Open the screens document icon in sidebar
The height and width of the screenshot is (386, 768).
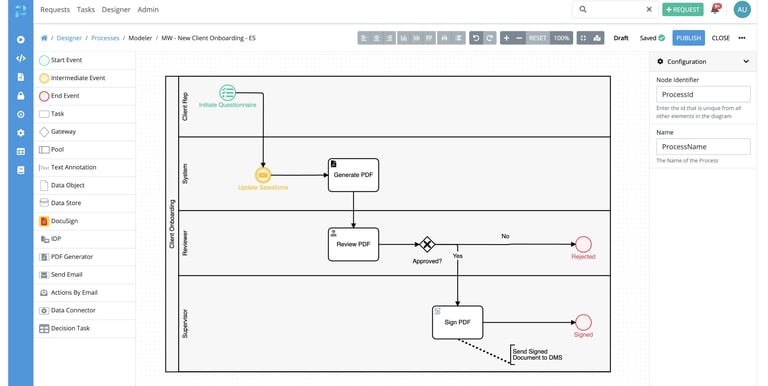tap(21, 77)
